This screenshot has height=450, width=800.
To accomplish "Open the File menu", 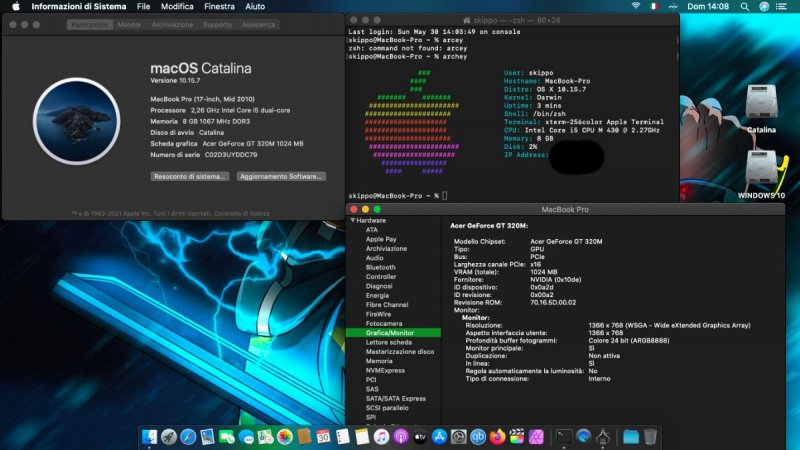I will [143, 6].
